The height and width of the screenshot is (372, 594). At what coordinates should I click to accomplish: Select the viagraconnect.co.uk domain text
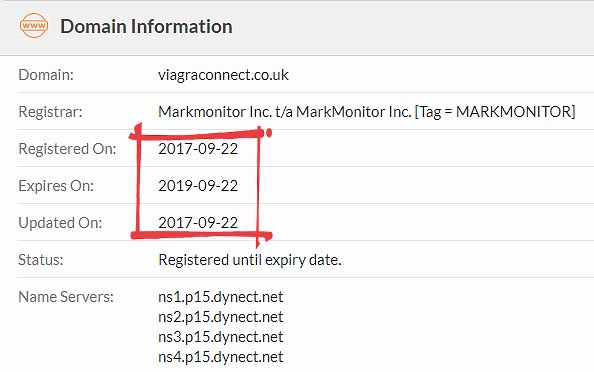[223, 75]
